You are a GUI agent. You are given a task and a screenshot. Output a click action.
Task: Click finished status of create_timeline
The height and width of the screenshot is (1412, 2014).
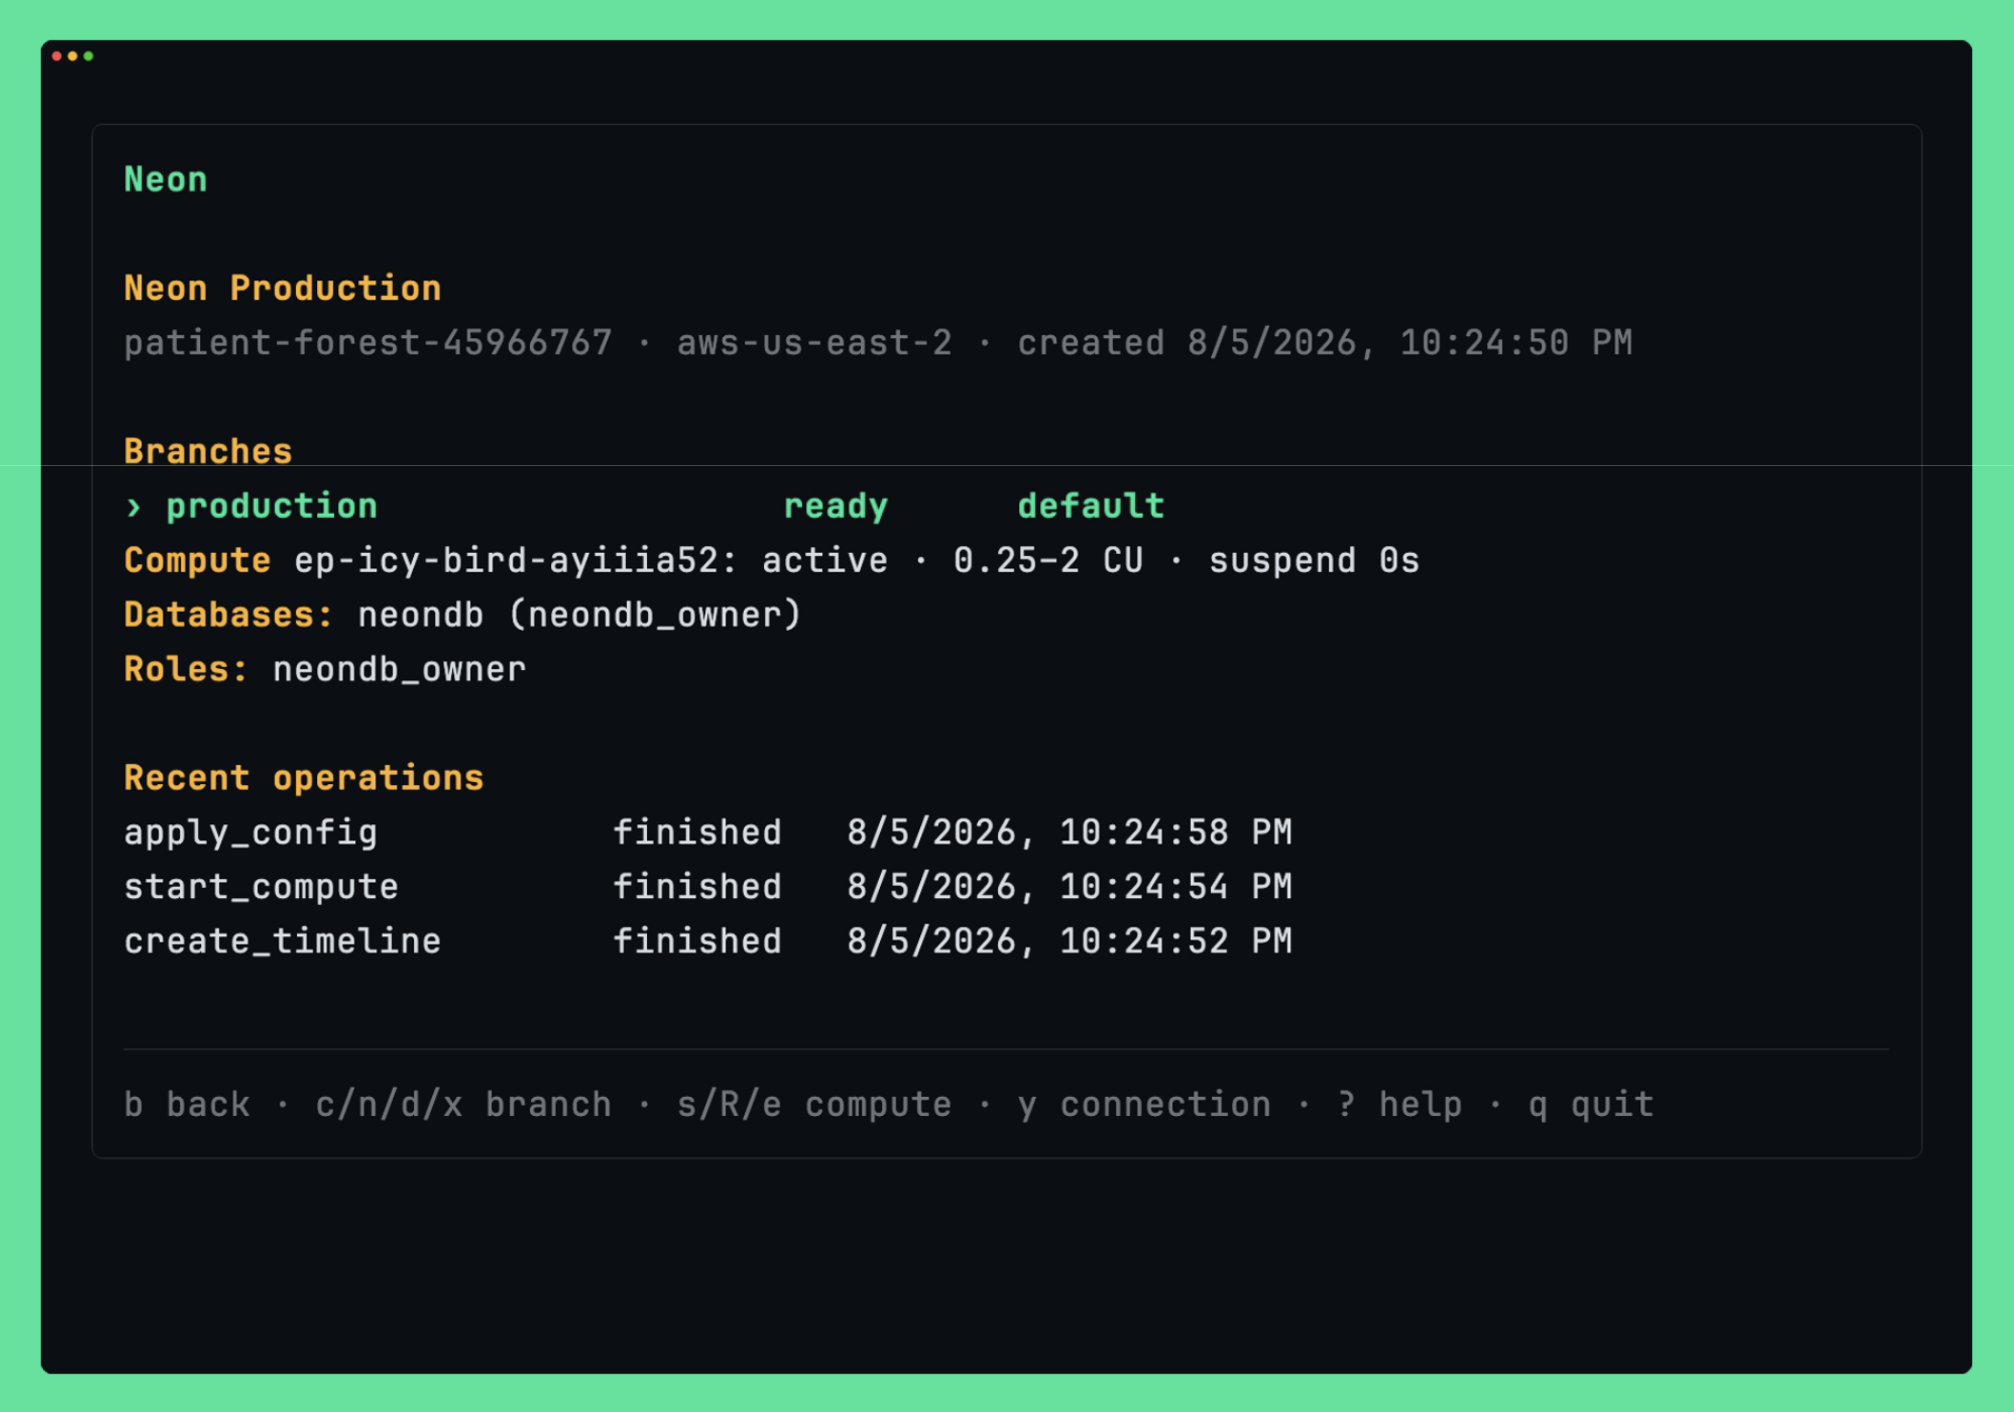click(697, 940)
